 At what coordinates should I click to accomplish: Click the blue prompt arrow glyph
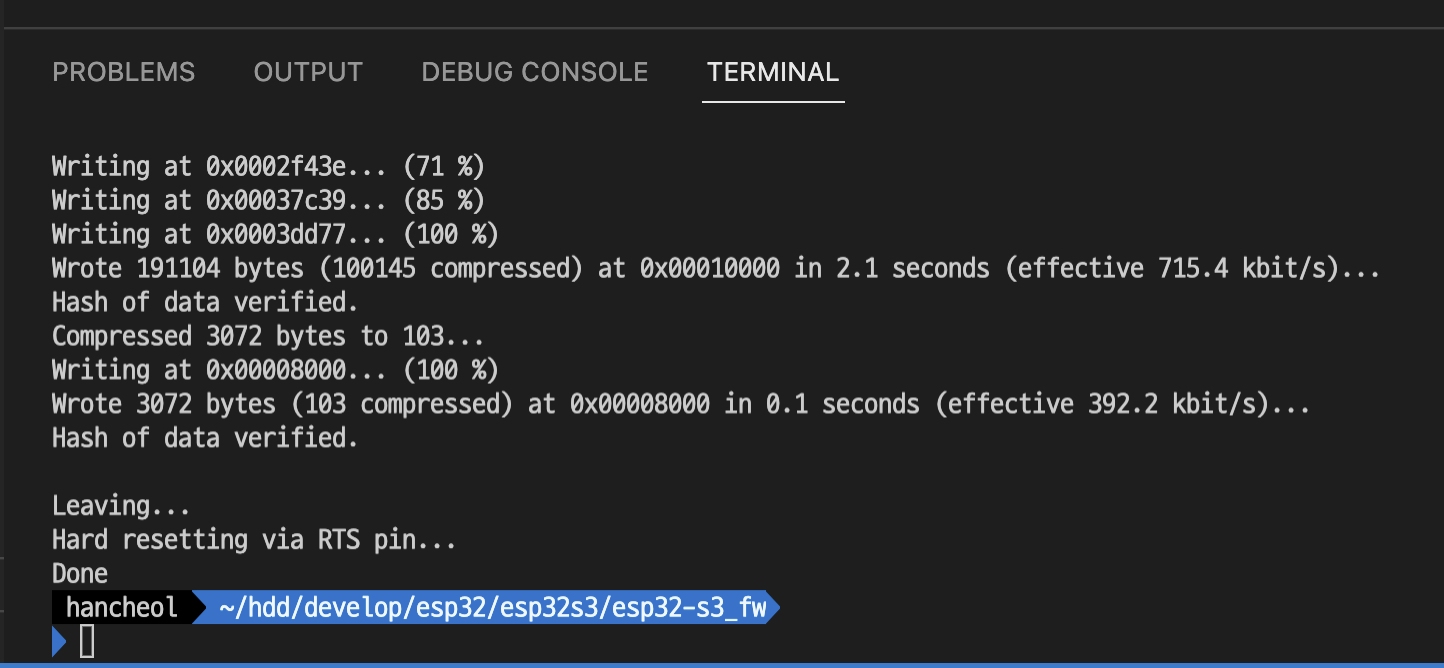point(58,641)
